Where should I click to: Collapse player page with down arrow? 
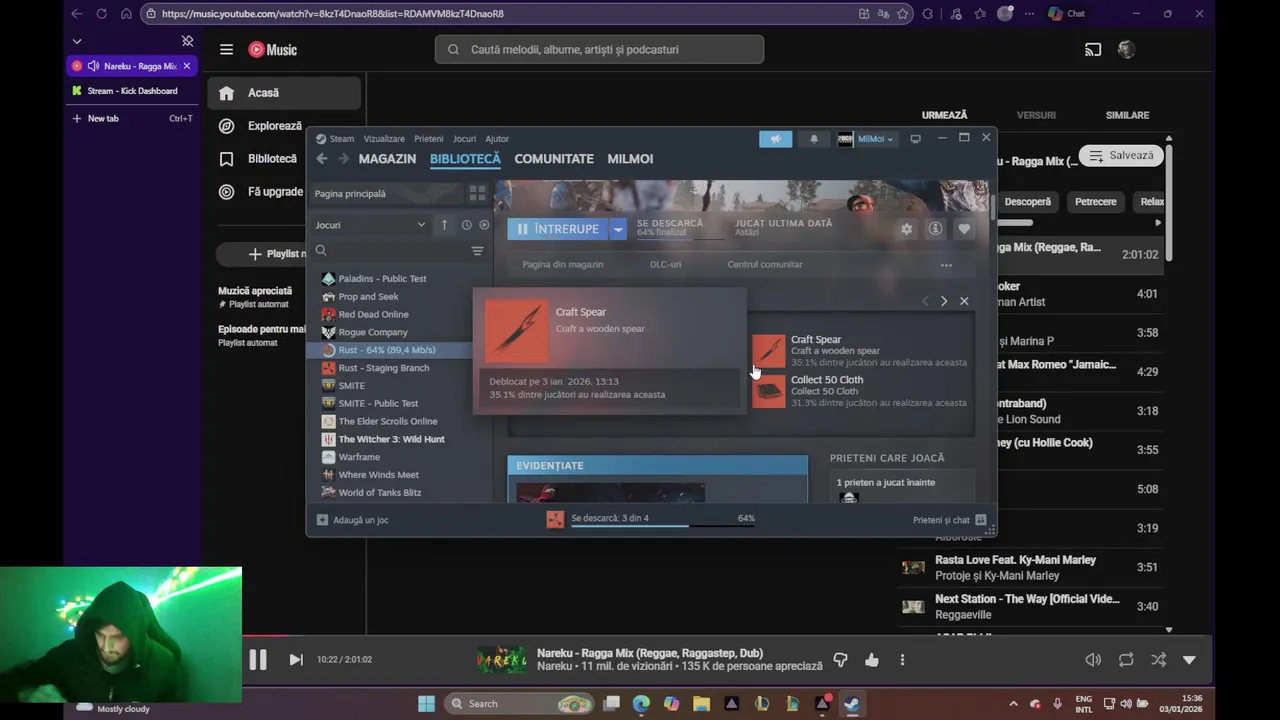(1189, 660)
